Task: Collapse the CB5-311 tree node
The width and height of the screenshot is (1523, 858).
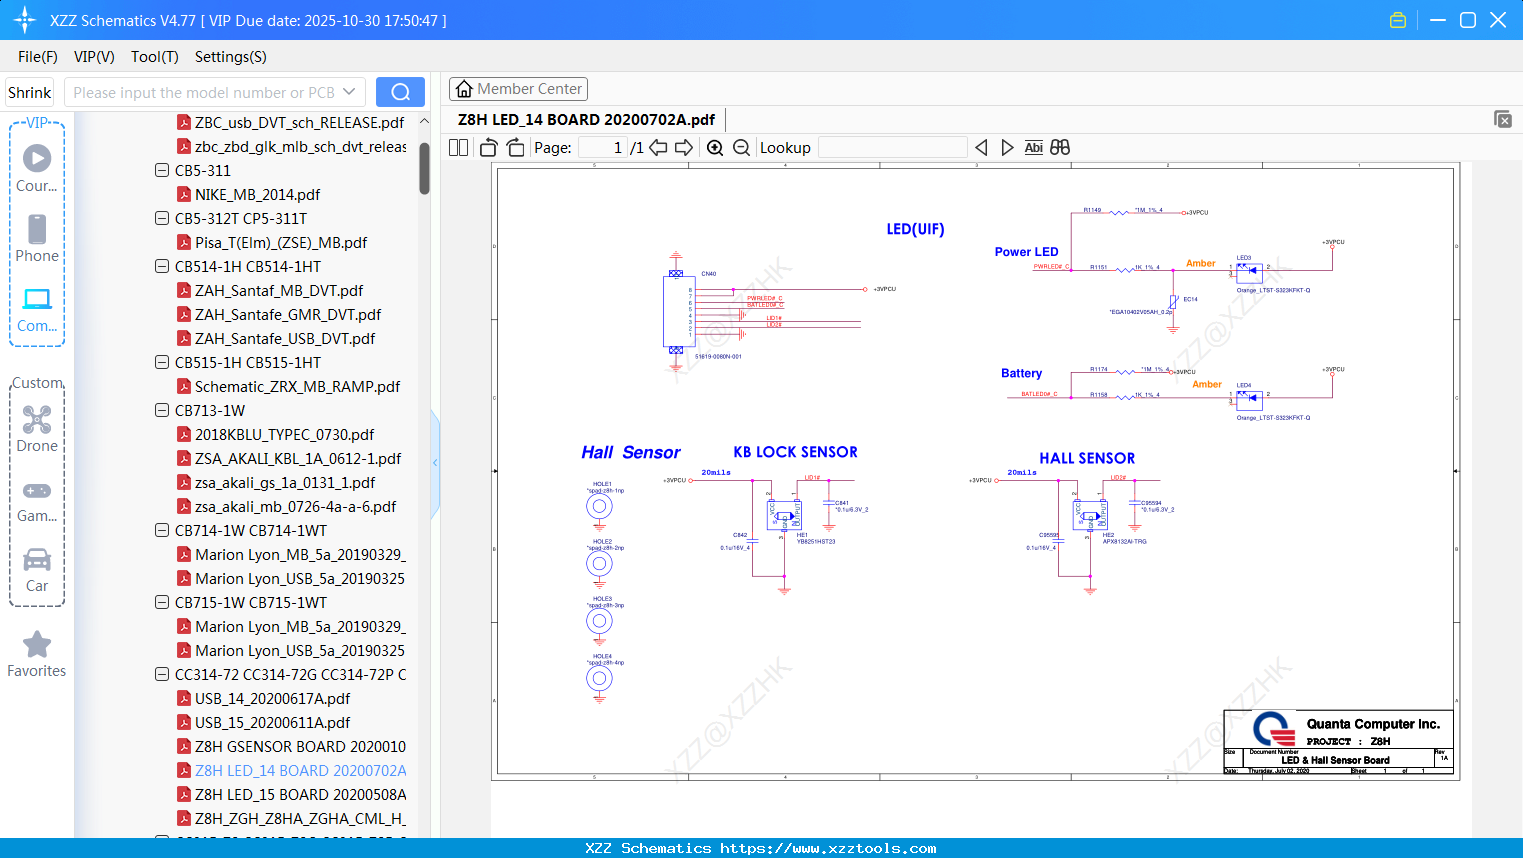Action: coord(162,170)
